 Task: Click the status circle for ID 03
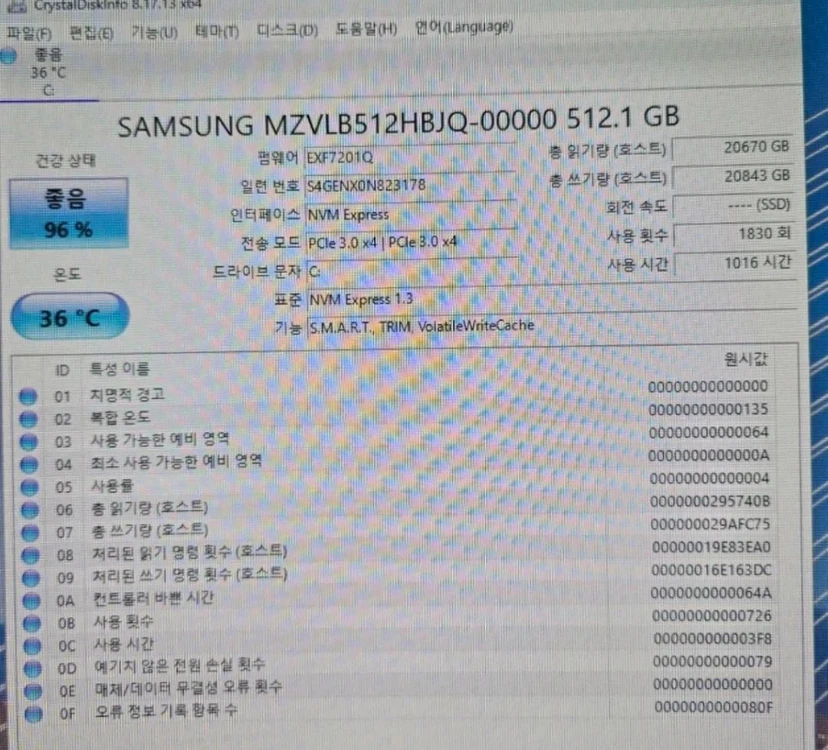[x=29, y=442]
